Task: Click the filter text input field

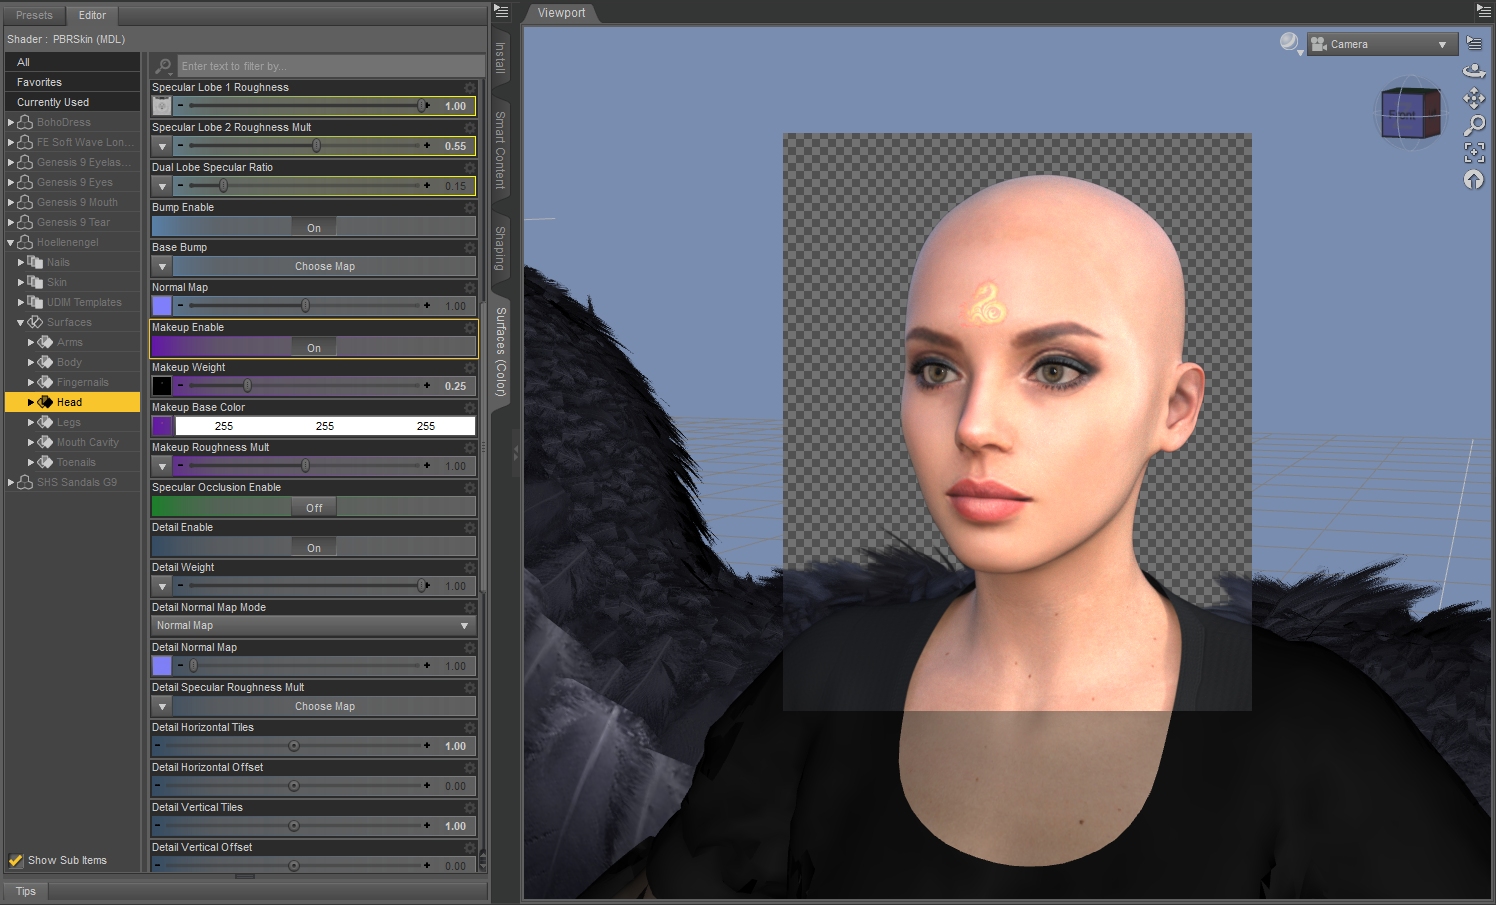Action: click(x=331, y=66)
